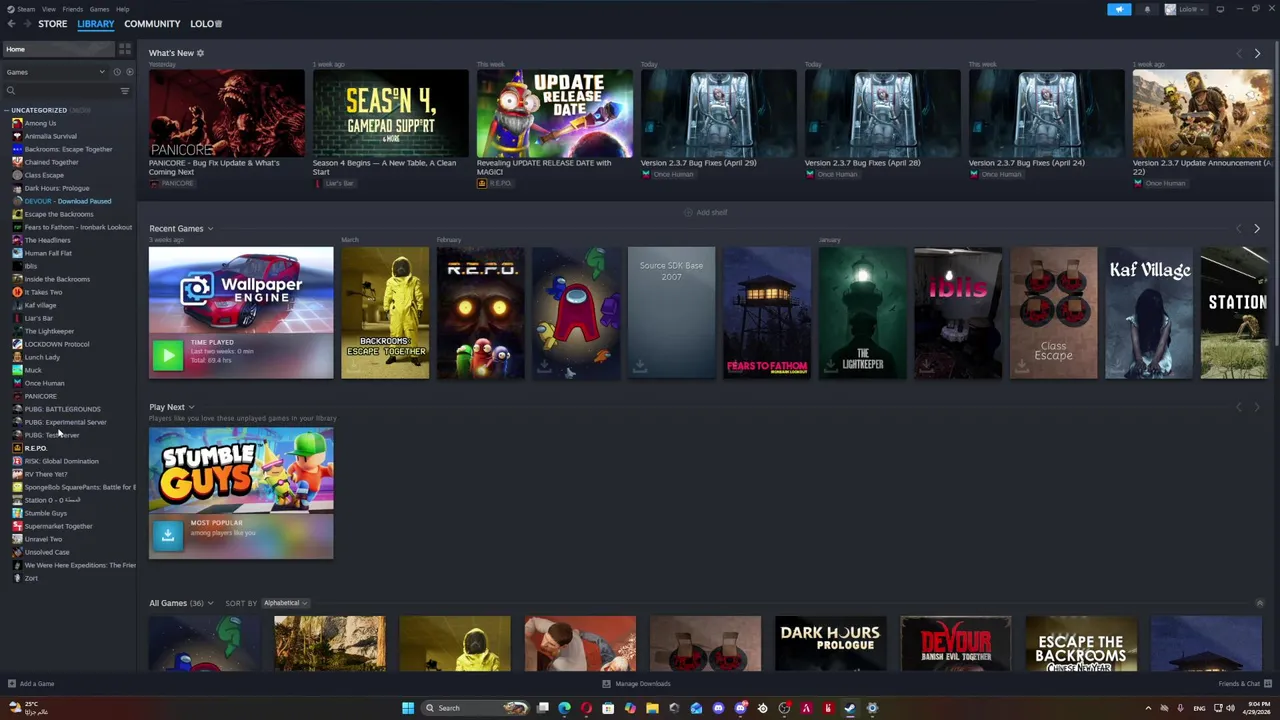Select the LIBRARY tab
The image size is (1280, 720).
click(x=96, y=23)
